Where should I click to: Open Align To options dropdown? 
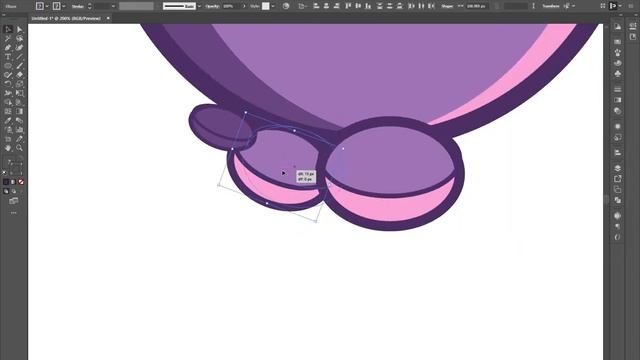click(303, 6)
